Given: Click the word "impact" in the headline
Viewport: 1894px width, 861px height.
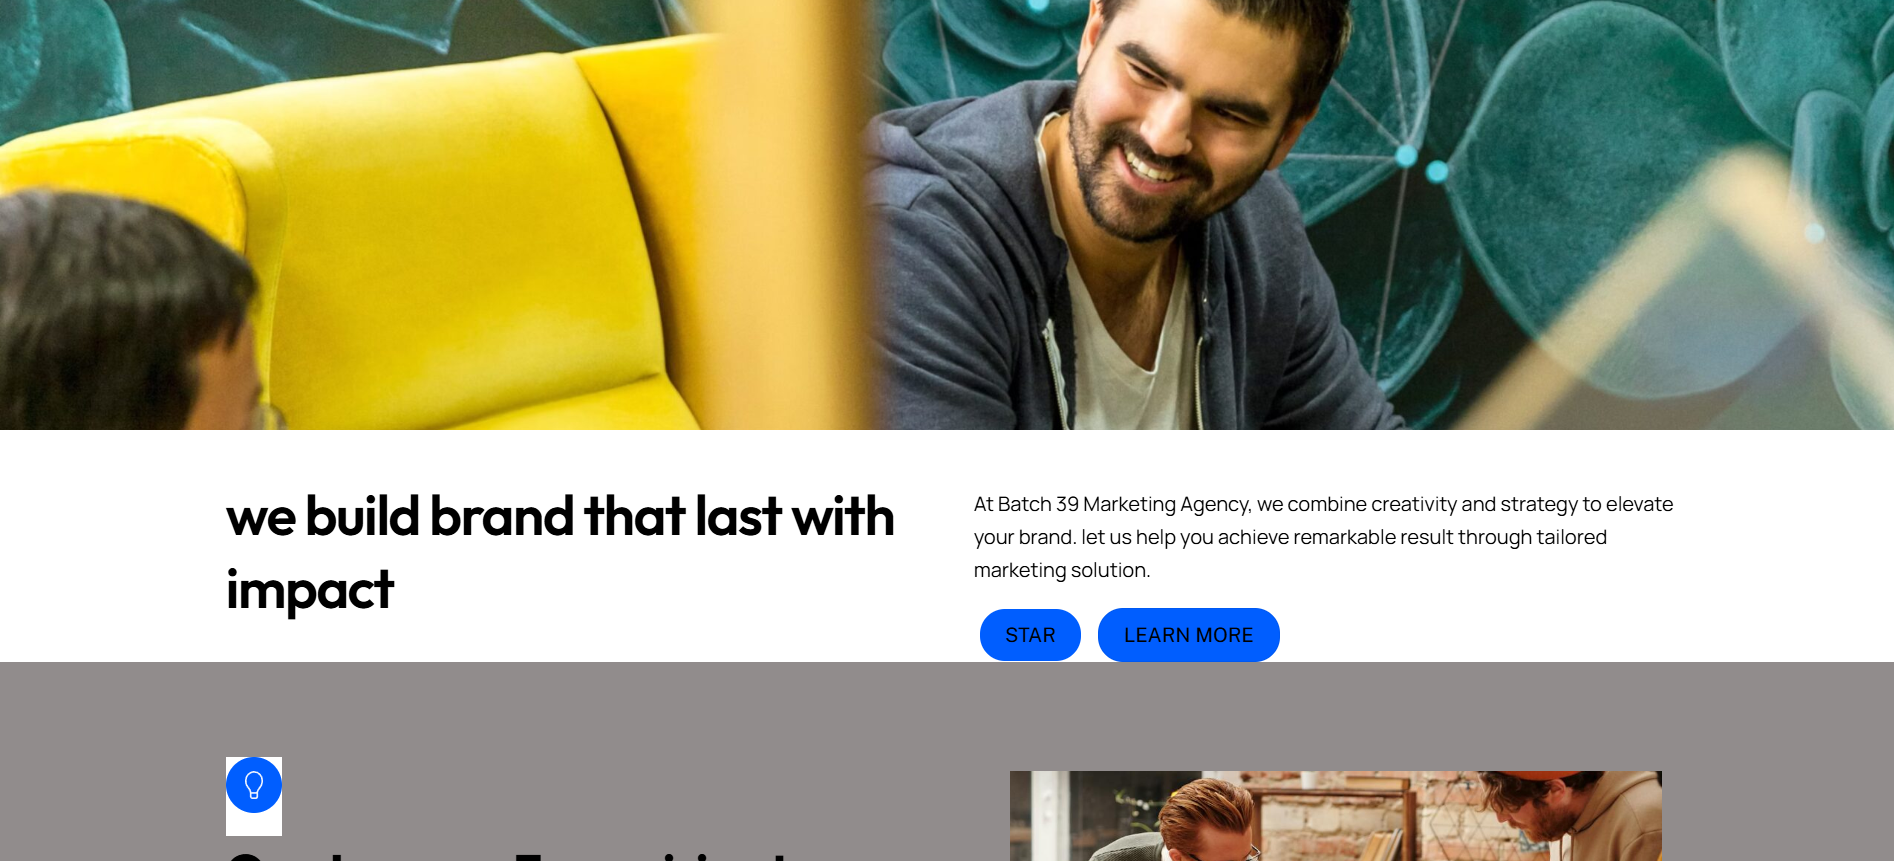Looking at the screenshot, I should (310, 590).
